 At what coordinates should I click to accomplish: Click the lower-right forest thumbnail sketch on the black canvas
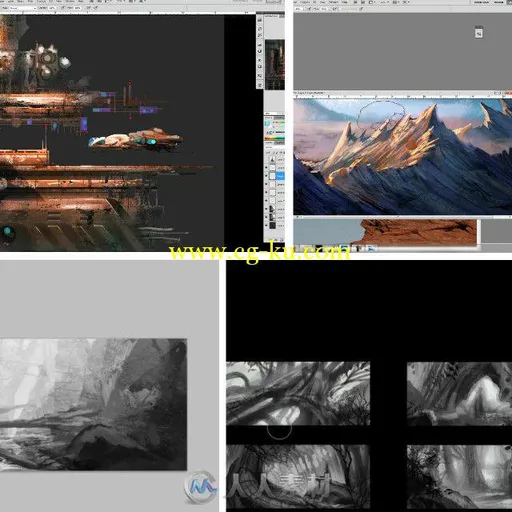coord(459,477)
